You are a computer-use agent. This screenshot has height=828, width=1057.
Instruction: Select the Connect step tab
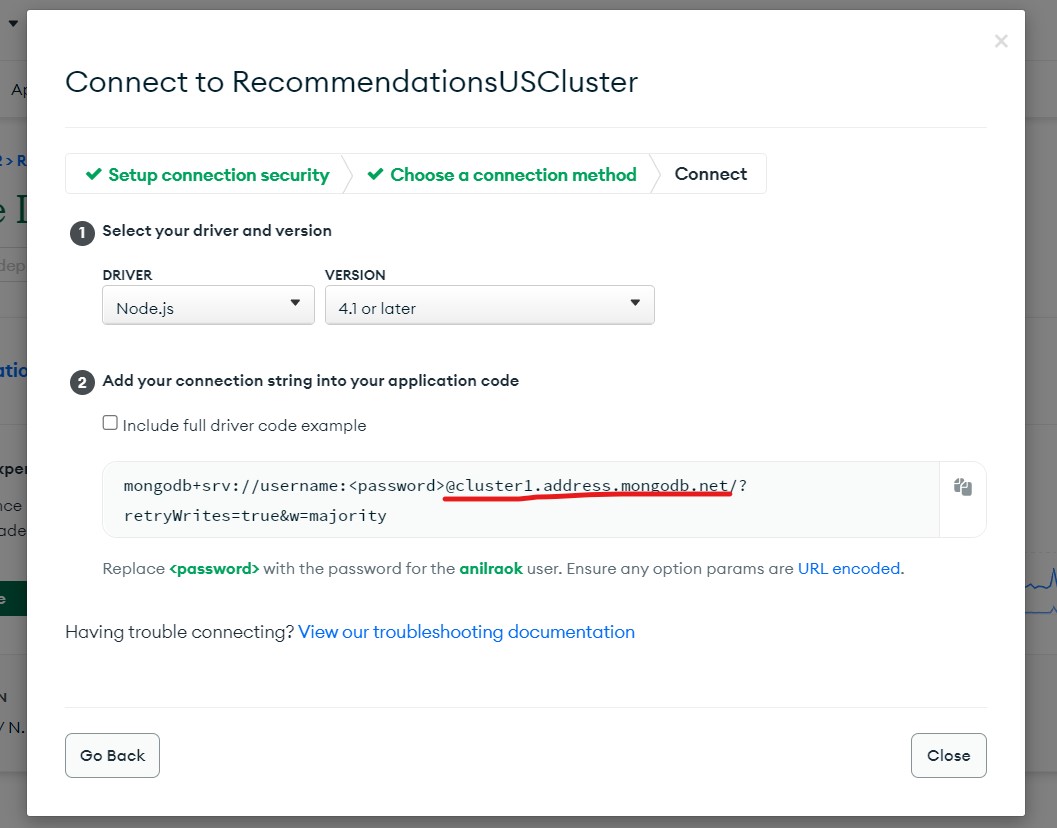click(711, 174)
